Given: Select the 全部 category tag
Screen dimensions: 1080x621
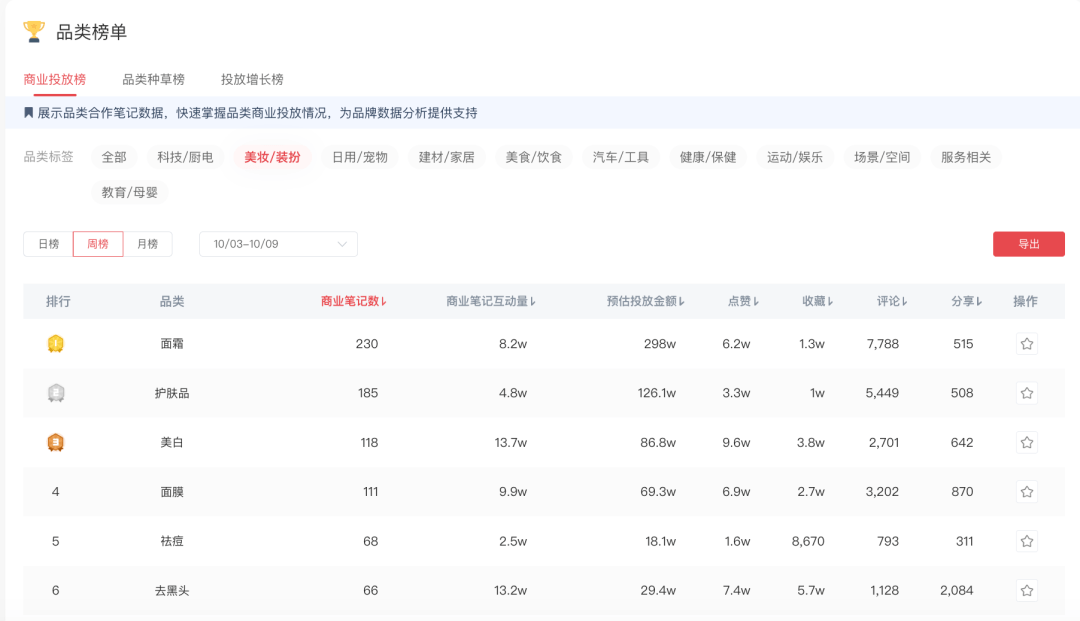Looking at the screenshot, I should (x=114, y=157).
